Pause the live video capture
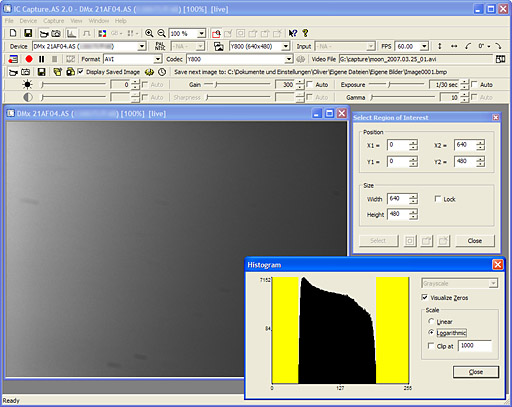Screen dimensions: 512x407 click(x=42, y=59)
